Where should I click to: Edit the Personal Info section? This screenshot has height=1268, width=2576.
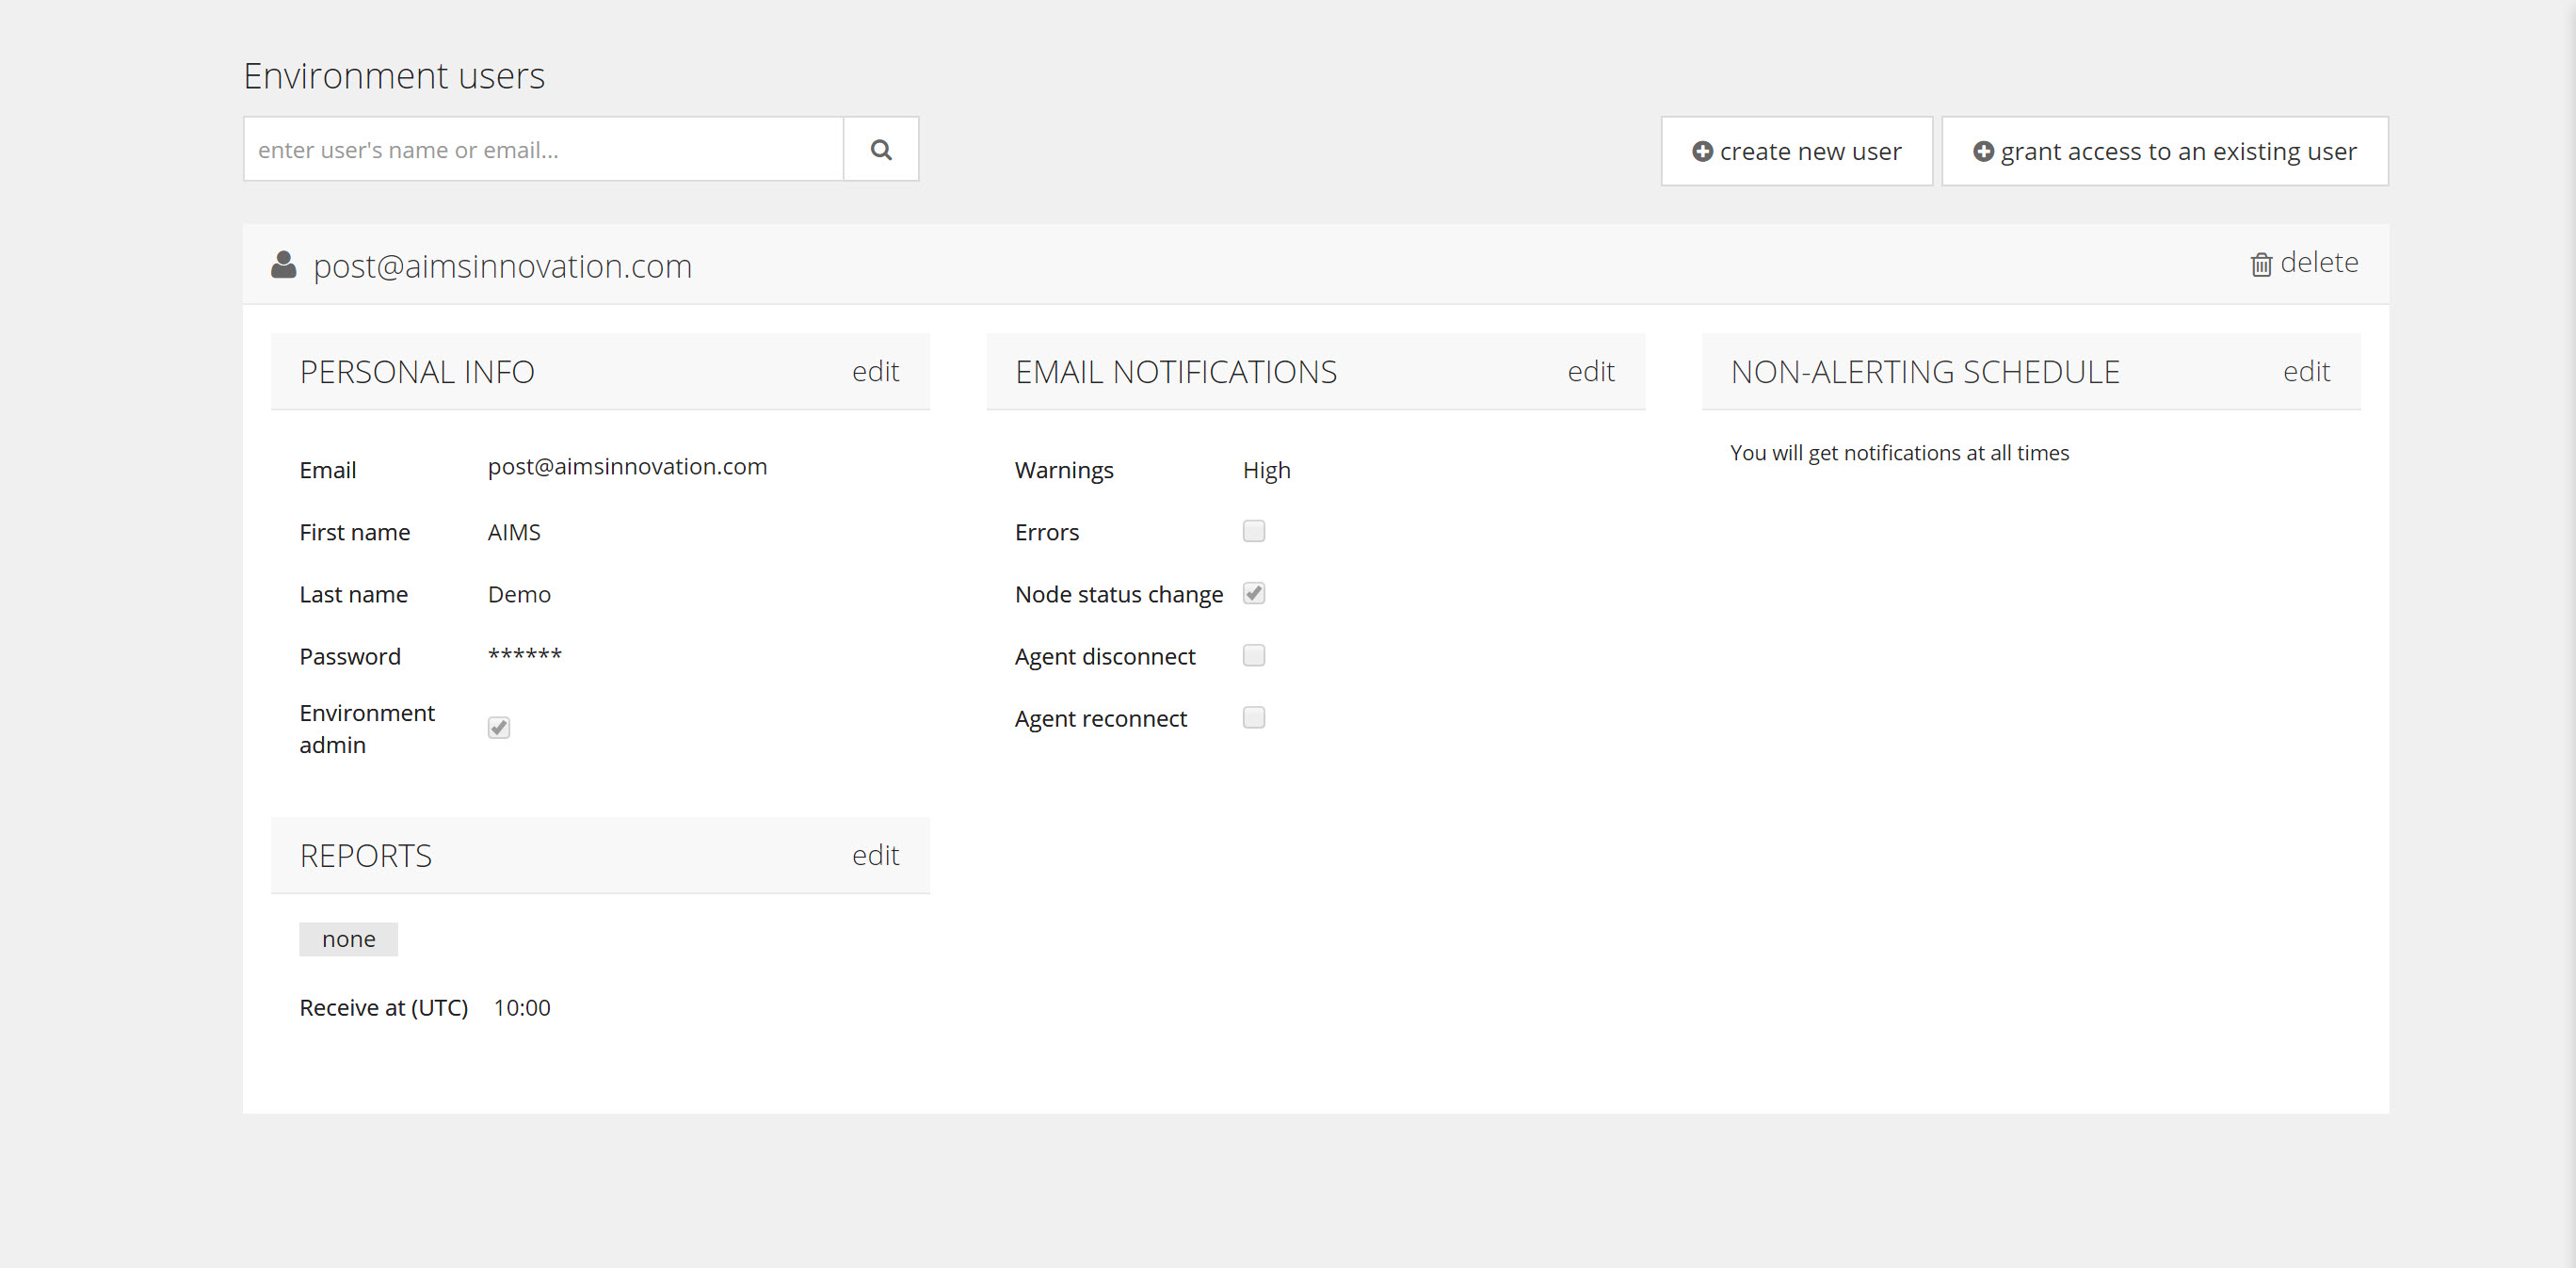click(x=875, y=372)
